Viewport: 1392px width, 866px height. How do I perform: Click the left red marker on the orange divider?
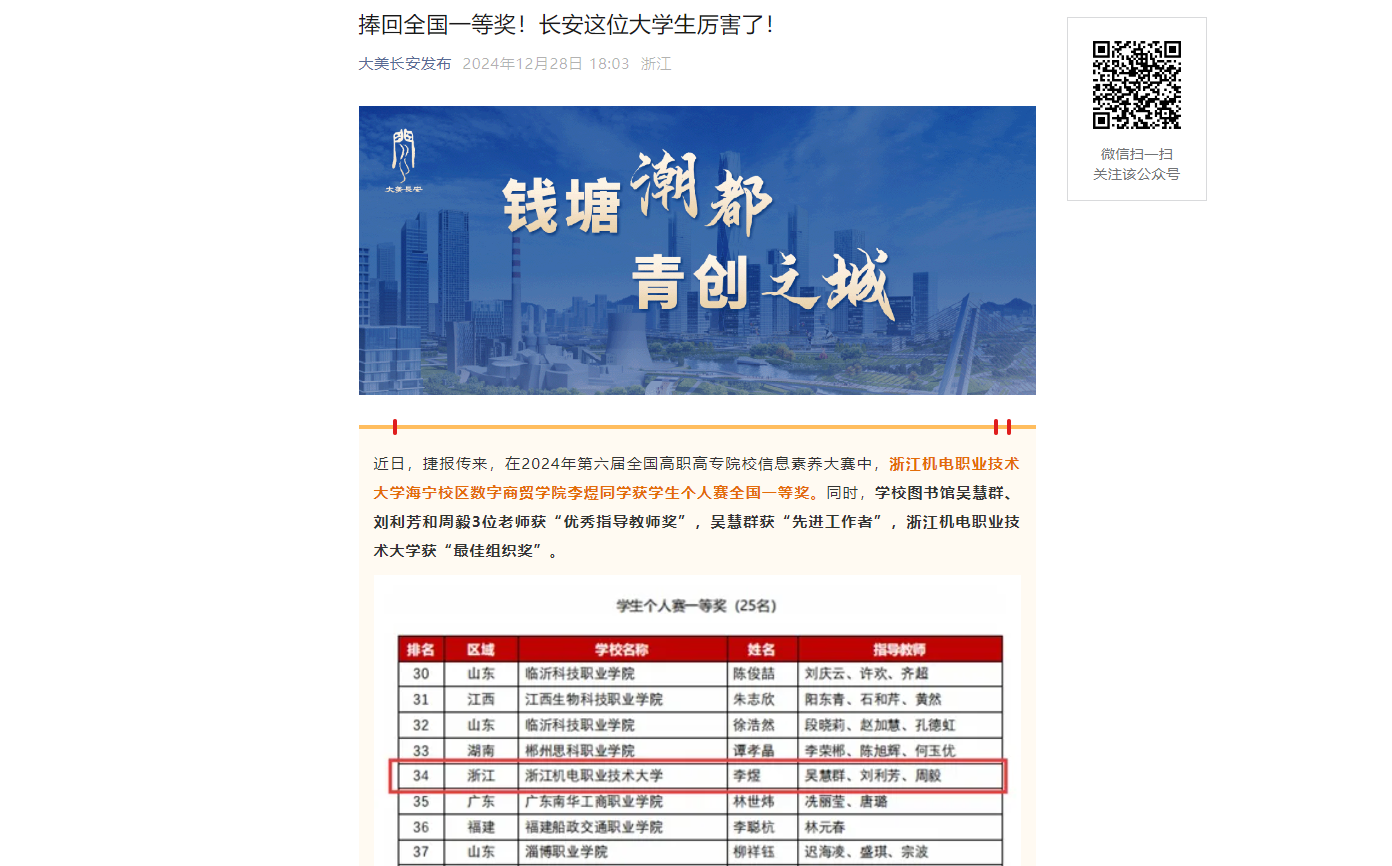pyautogui.click(x=395, y=427)
